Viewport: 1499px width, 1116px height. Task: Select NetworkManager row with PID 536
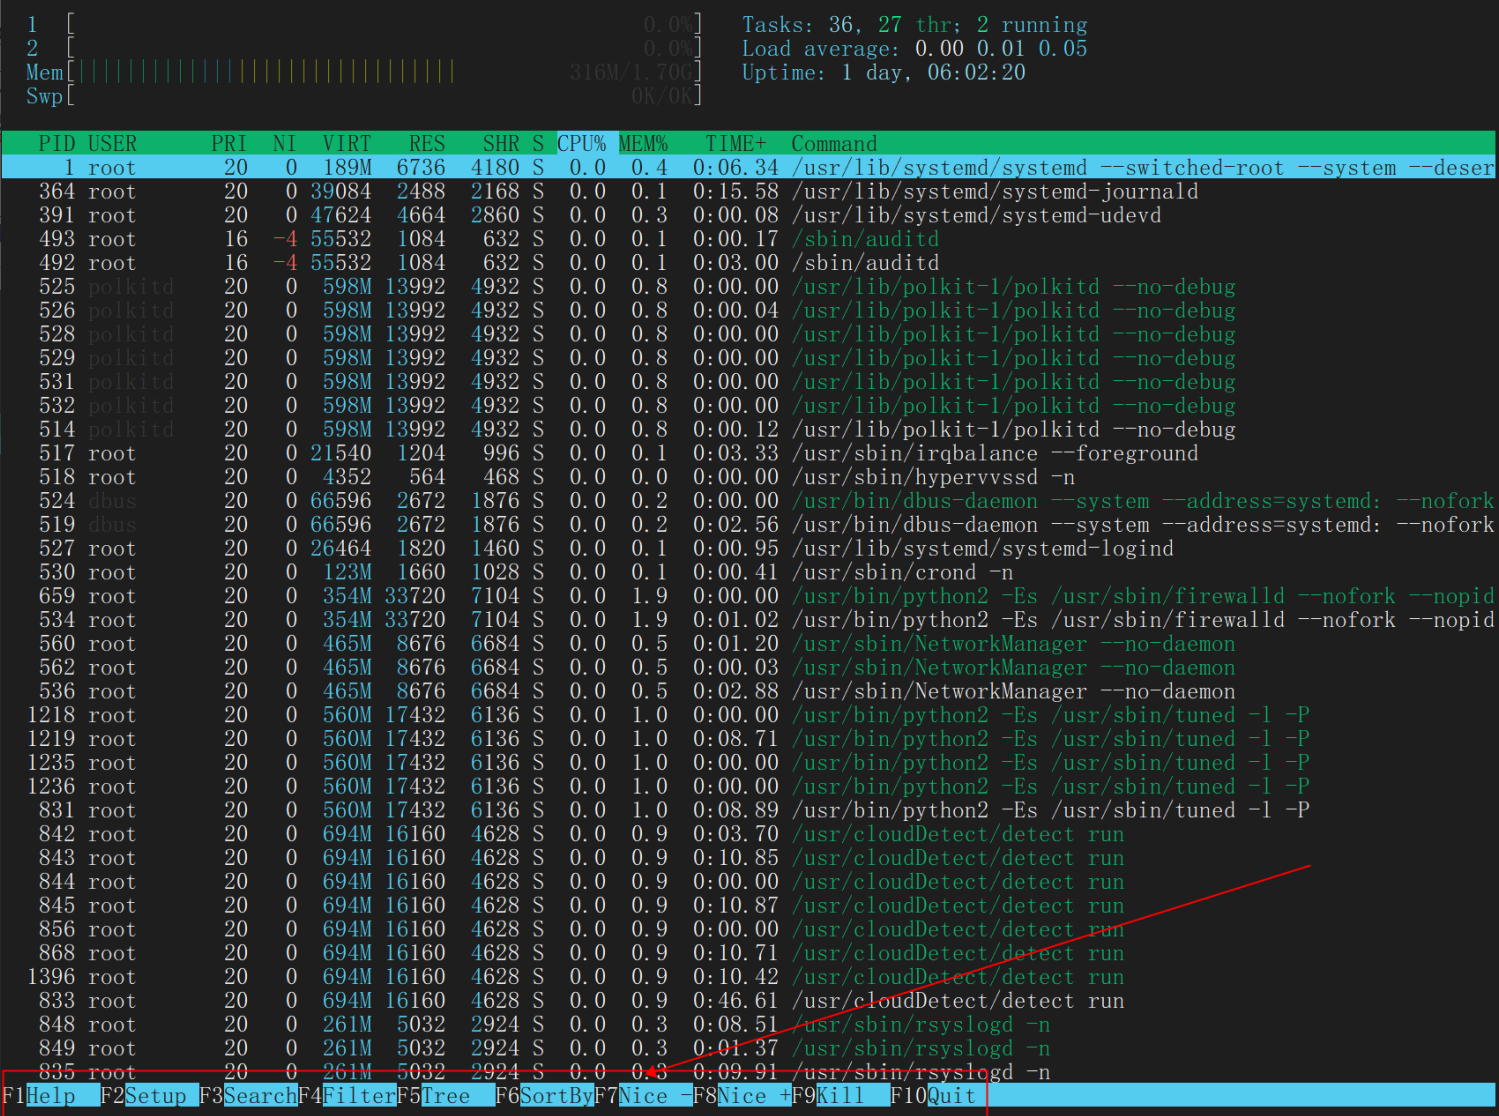tap(749, 691)
